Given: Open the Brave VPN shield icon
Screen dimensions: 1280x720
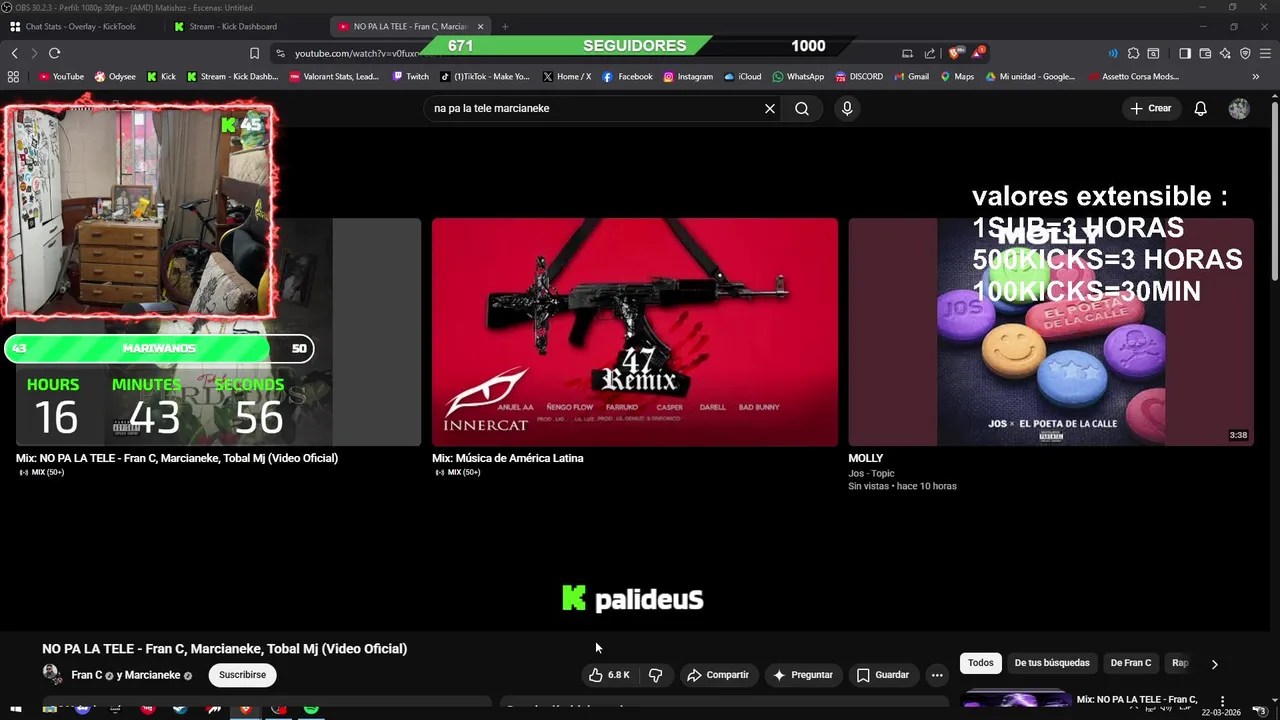Looking at the screenshot, I should pyautogui.click(x=1245, y=53).
